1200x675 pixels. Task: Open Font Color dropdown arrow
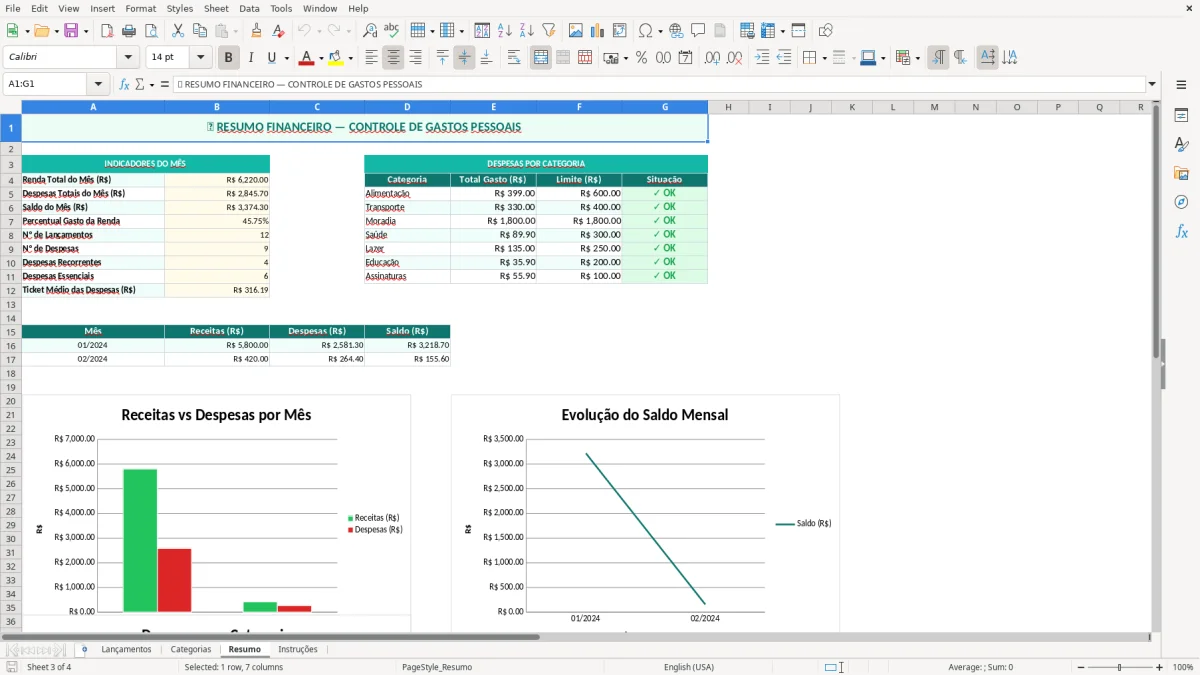tap(321, 58)
